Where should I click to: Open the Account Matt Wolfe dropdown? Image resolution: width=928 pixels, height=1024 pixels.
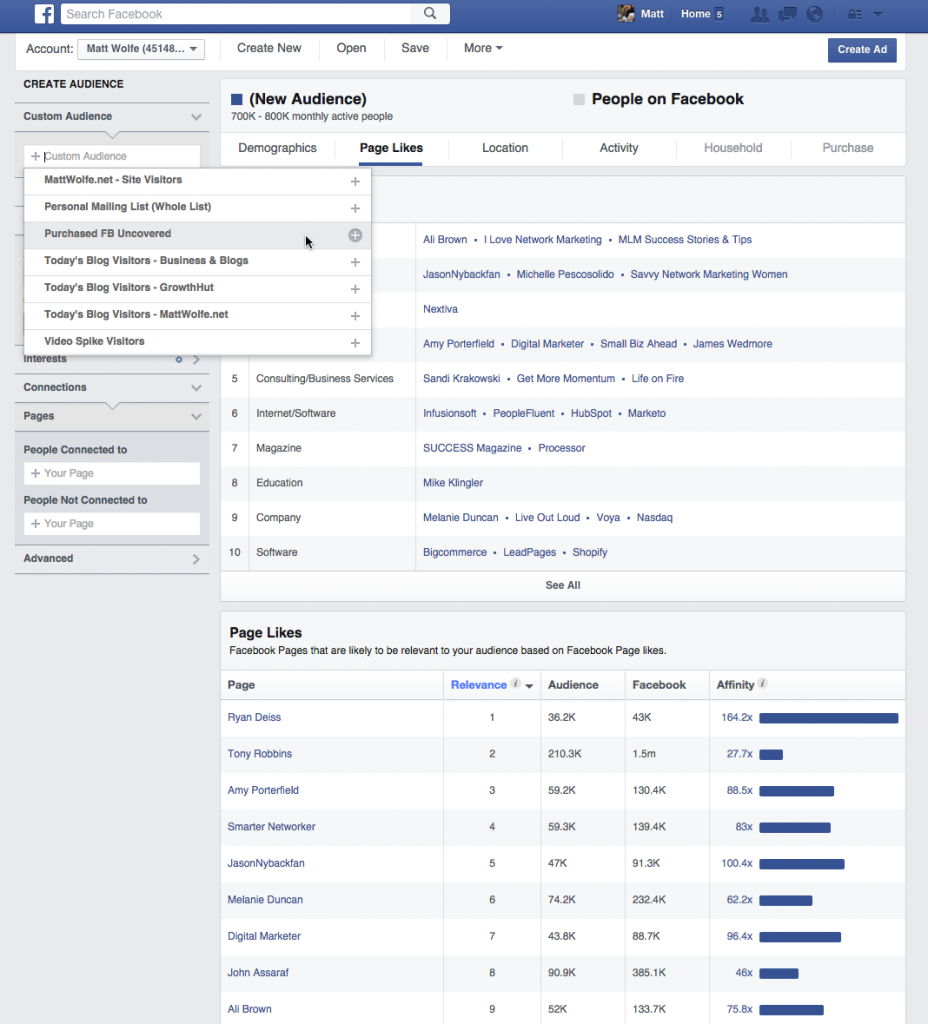(x=141, y=49)
